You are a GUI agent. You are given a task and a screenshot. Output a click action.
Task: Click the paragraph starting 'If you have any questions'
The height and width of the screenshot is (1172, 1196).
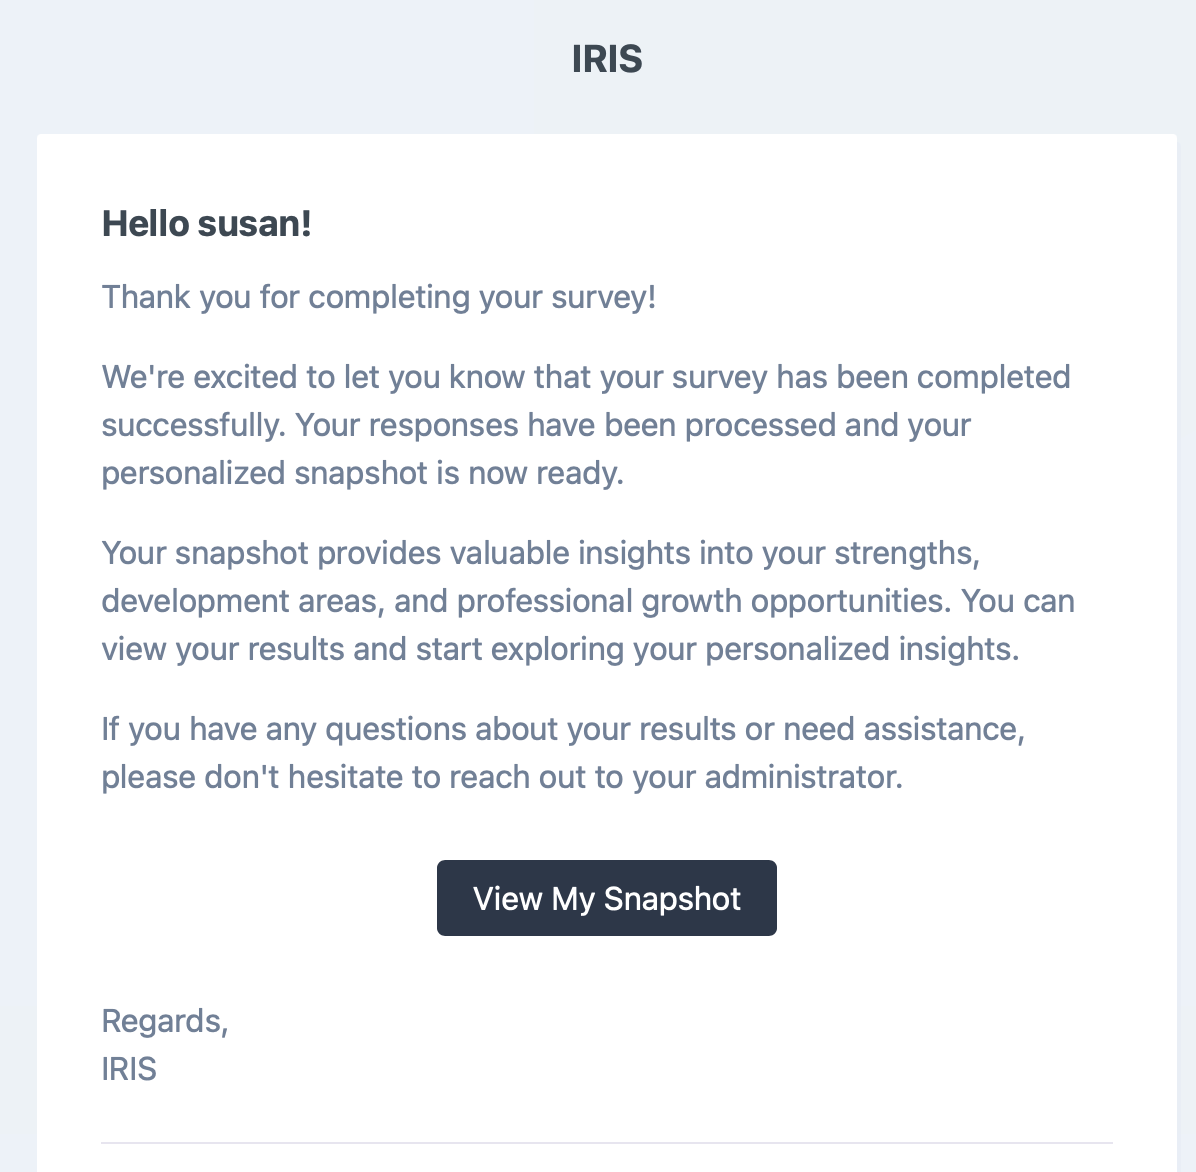563,753
